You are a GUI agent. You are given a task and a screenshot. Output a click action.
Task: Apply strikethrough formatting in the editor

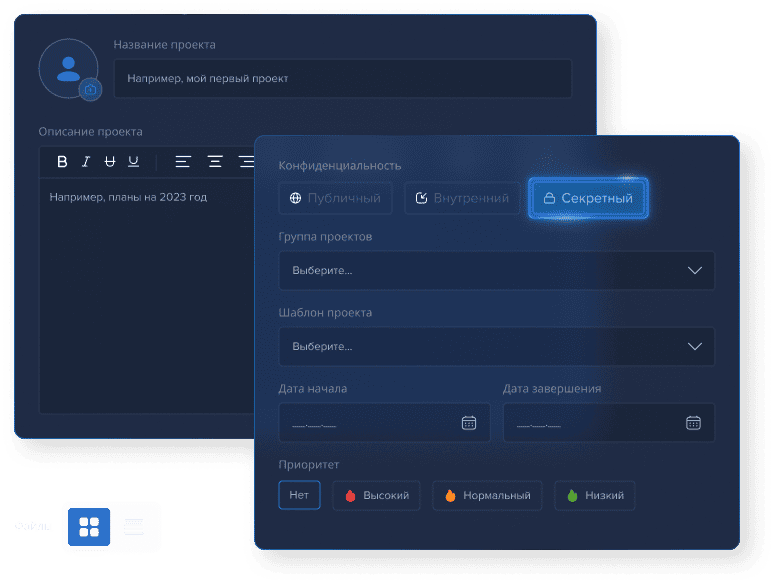[x=110, y=162]
